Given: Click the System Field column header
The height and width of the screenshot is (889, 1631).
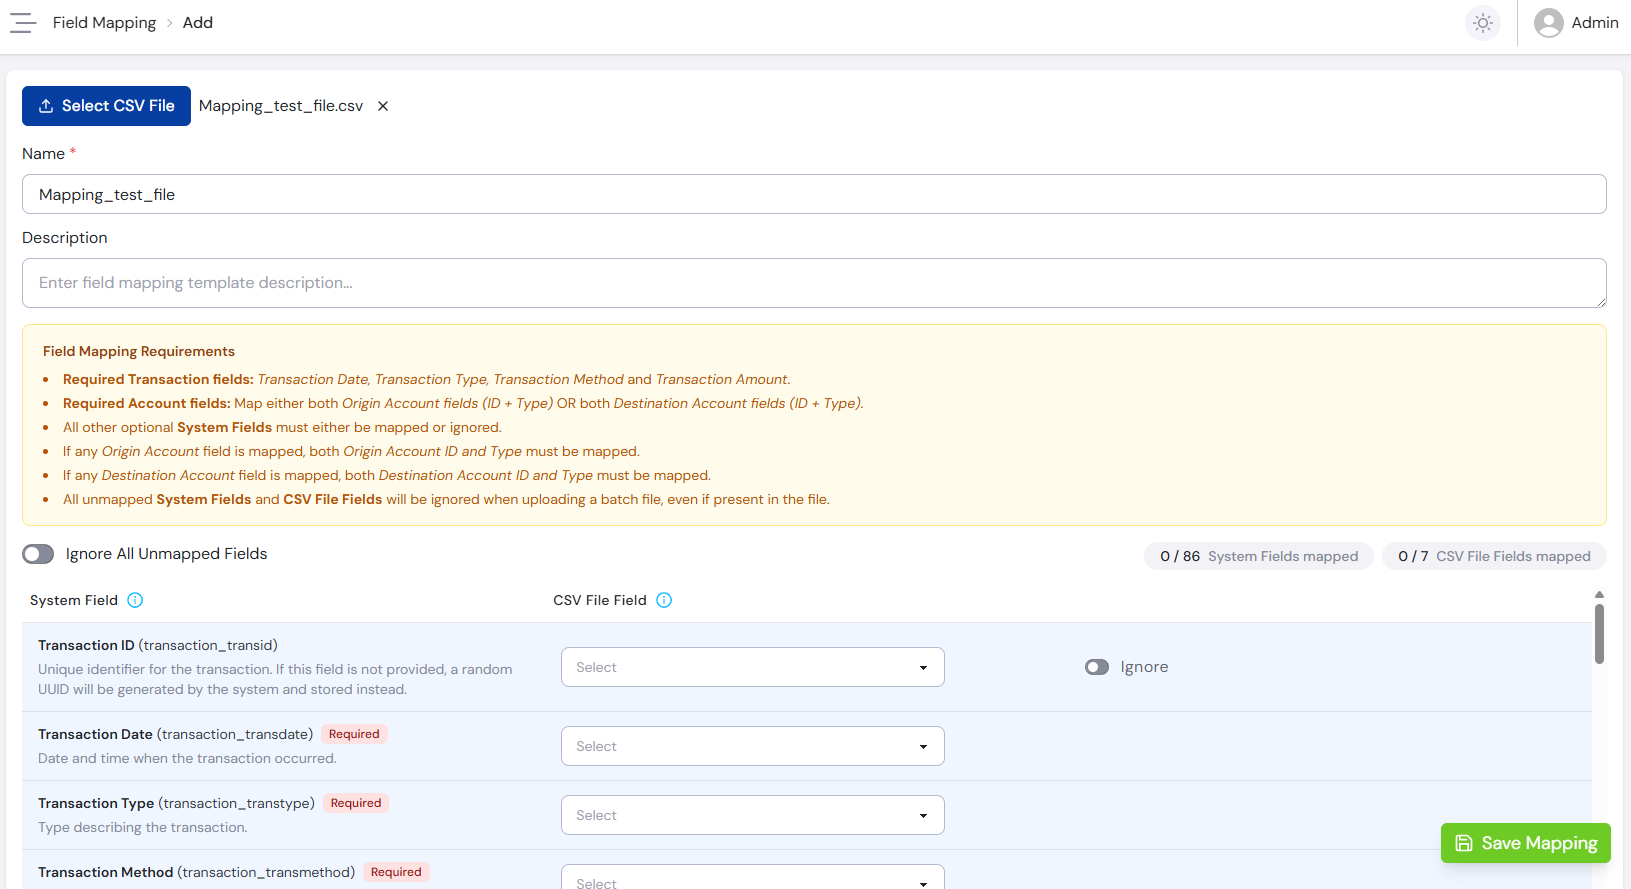Looking at the screenshot, I should (74, 600).
